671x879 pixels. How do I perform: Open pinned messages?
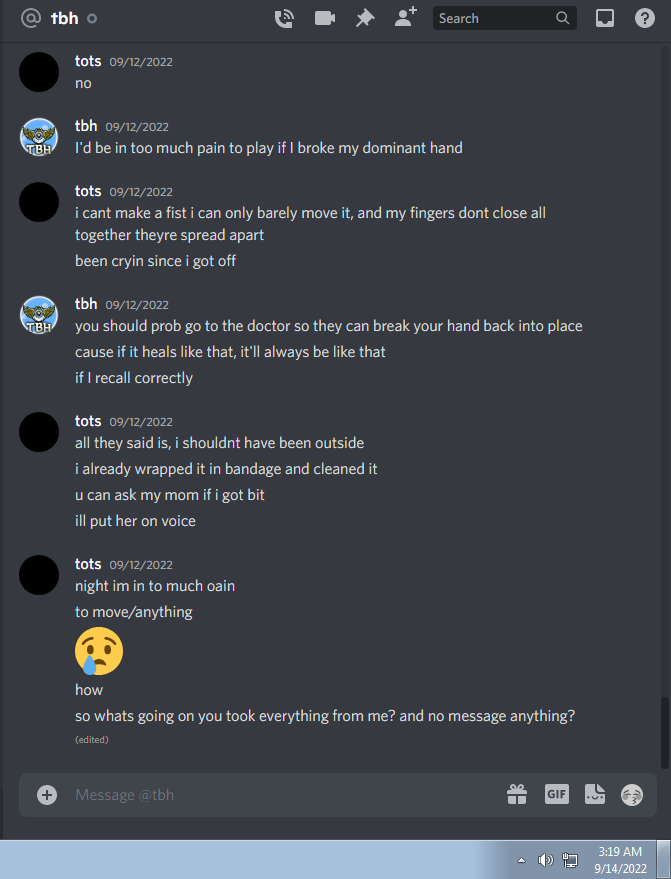pos(365,18)
